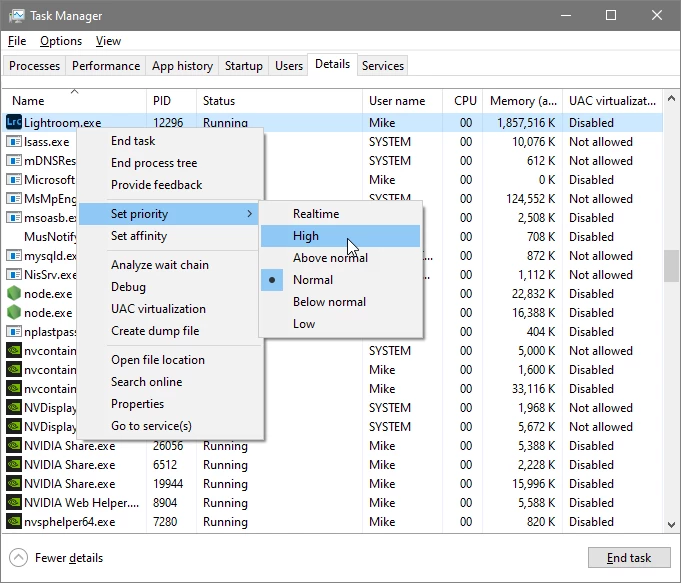Select Below normal priority
The height and width of the screenshot is (583, 681).
click(x=340, y=301)
